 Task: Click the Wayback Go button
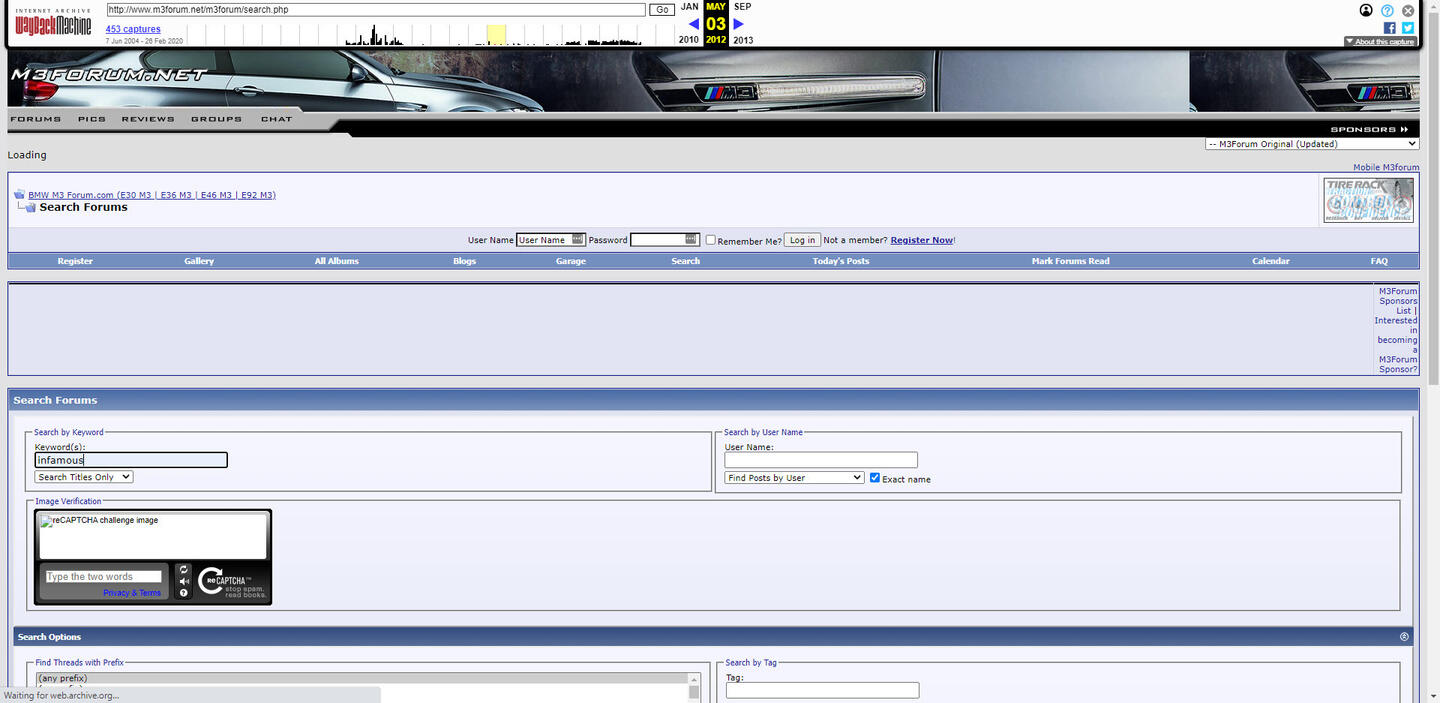coord(662,10)
